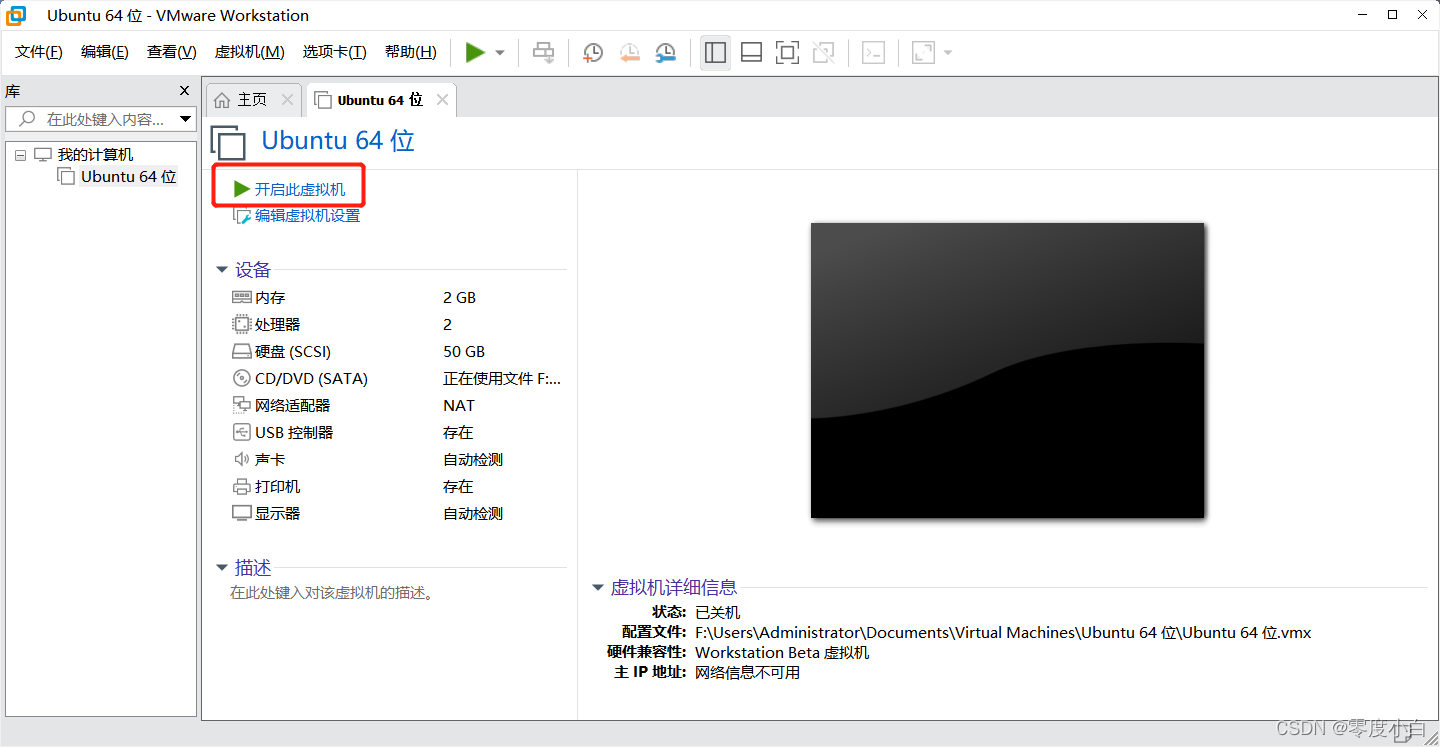The height and width of the screenshot is (747, 1440).
Task: Open the 帮助(H) menu
Action: point(411,52)
